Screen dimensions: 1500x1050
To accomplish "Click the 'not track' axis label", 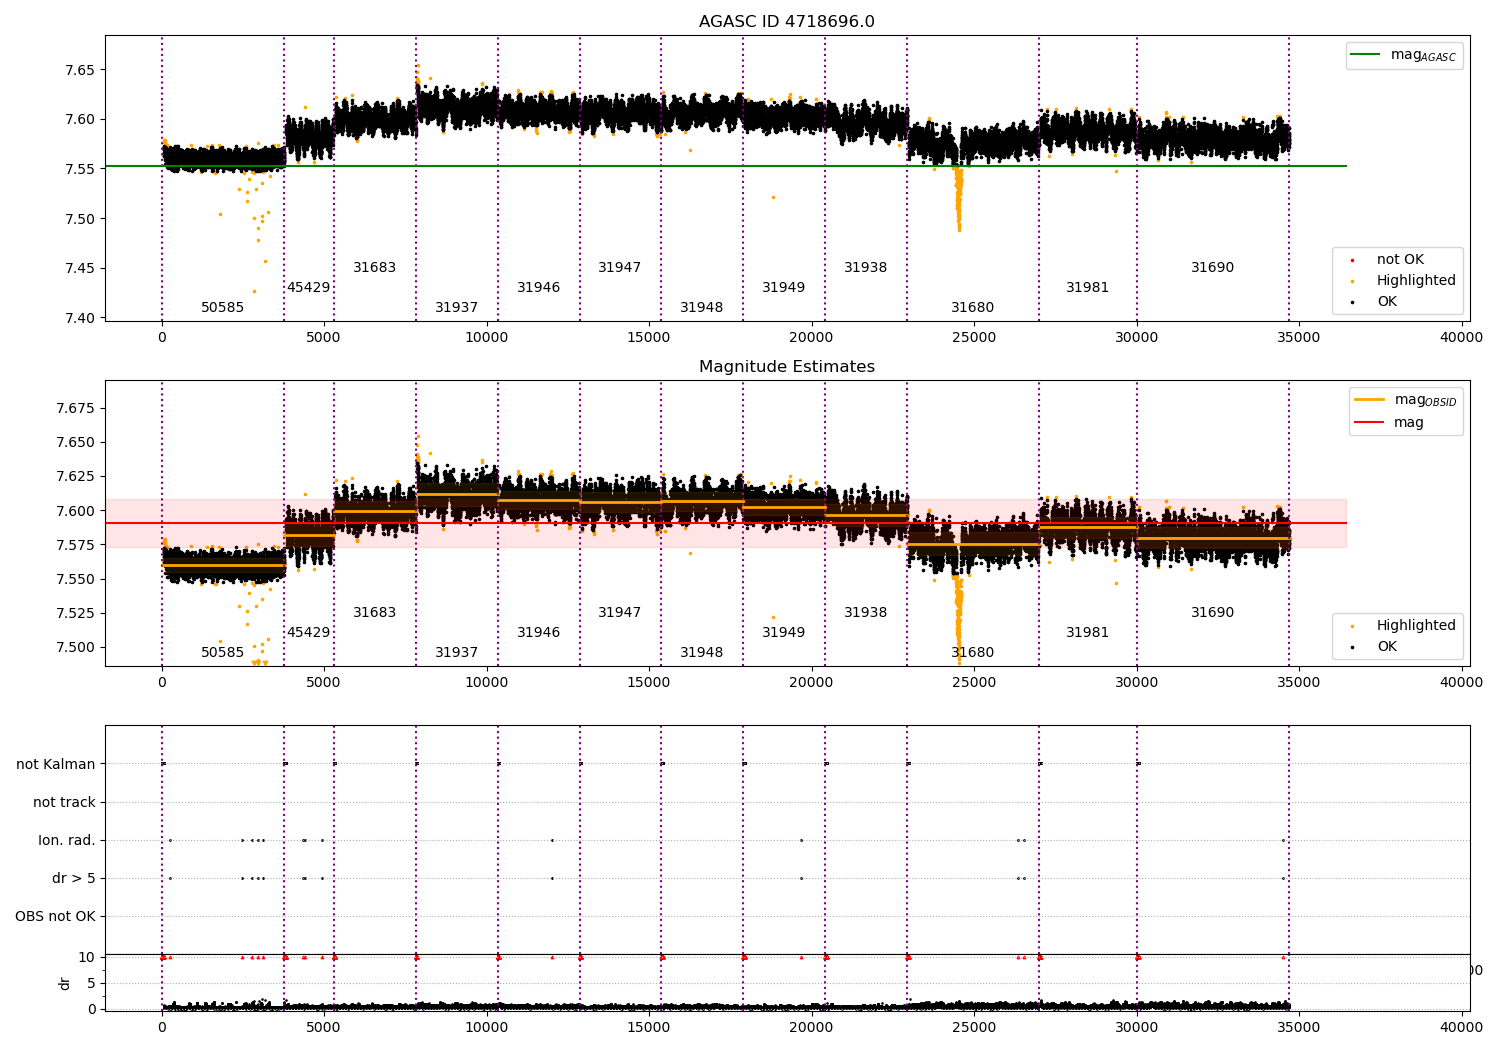I will [64, 802].
